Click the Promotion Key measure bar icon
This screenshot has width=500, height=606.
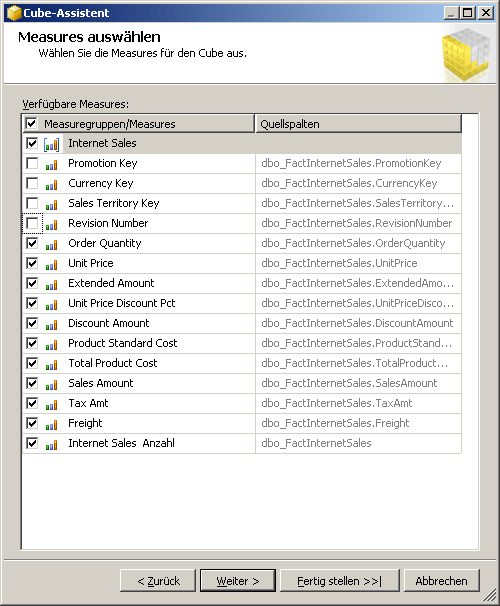coord(51,165)
